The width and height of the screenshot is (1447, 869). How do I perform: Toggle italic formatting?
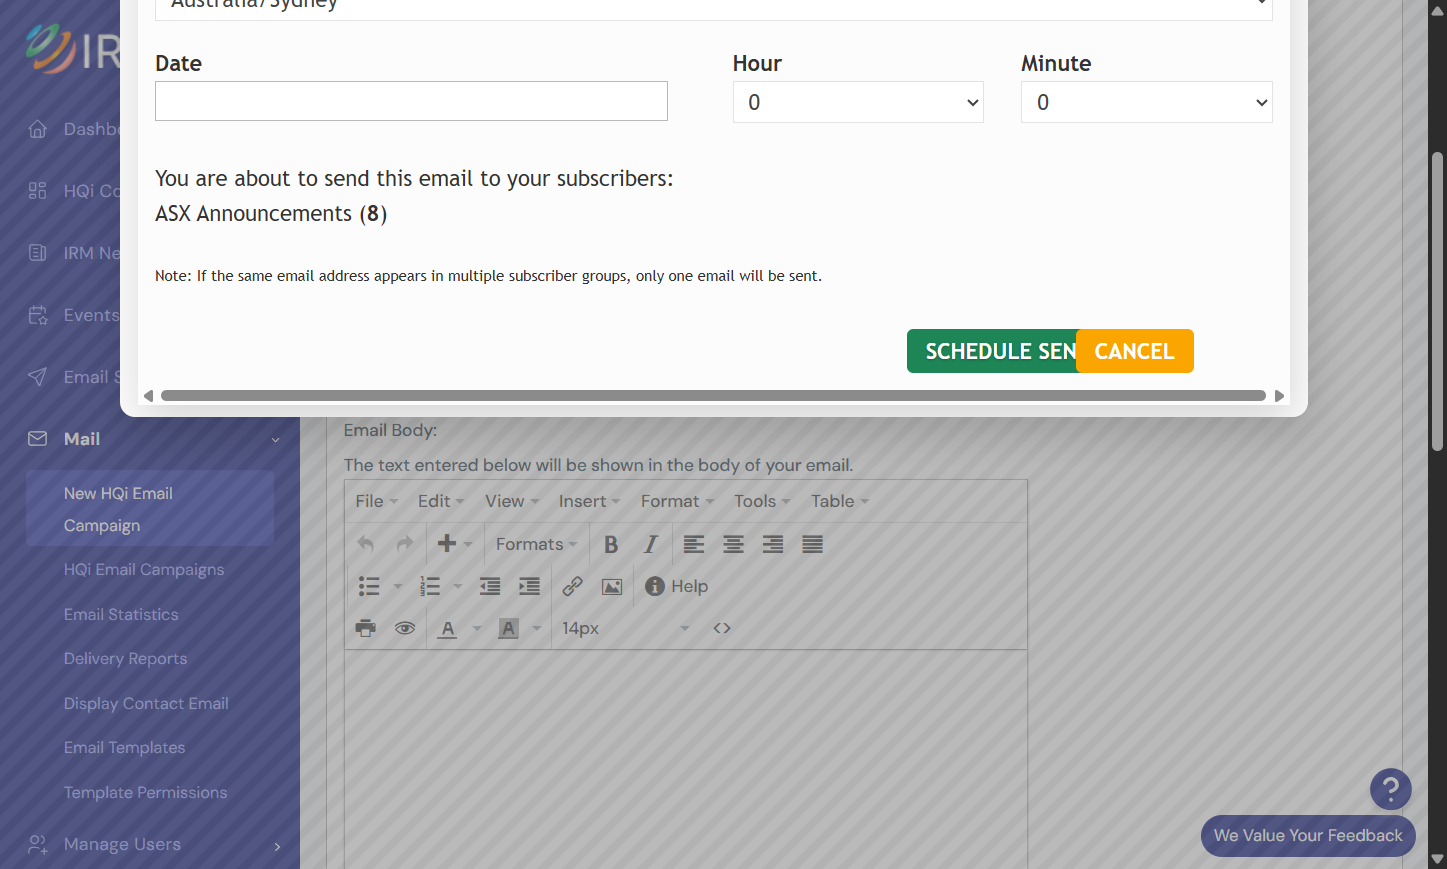pos(651,544)
